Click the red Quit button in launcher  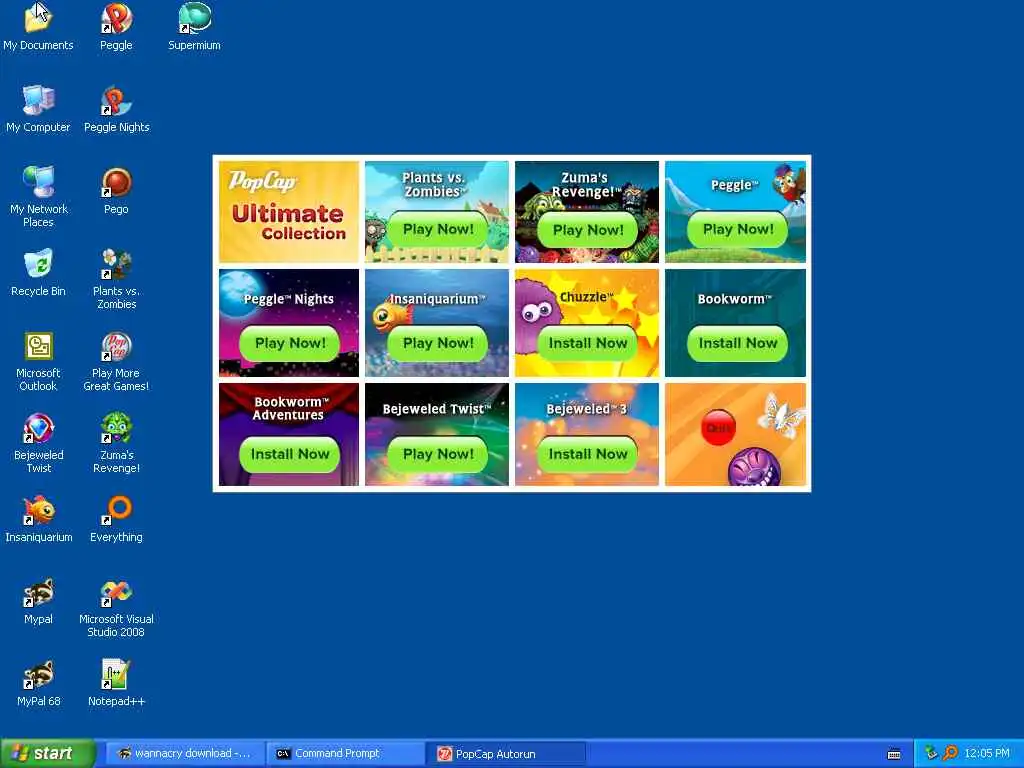pos(718,428)
